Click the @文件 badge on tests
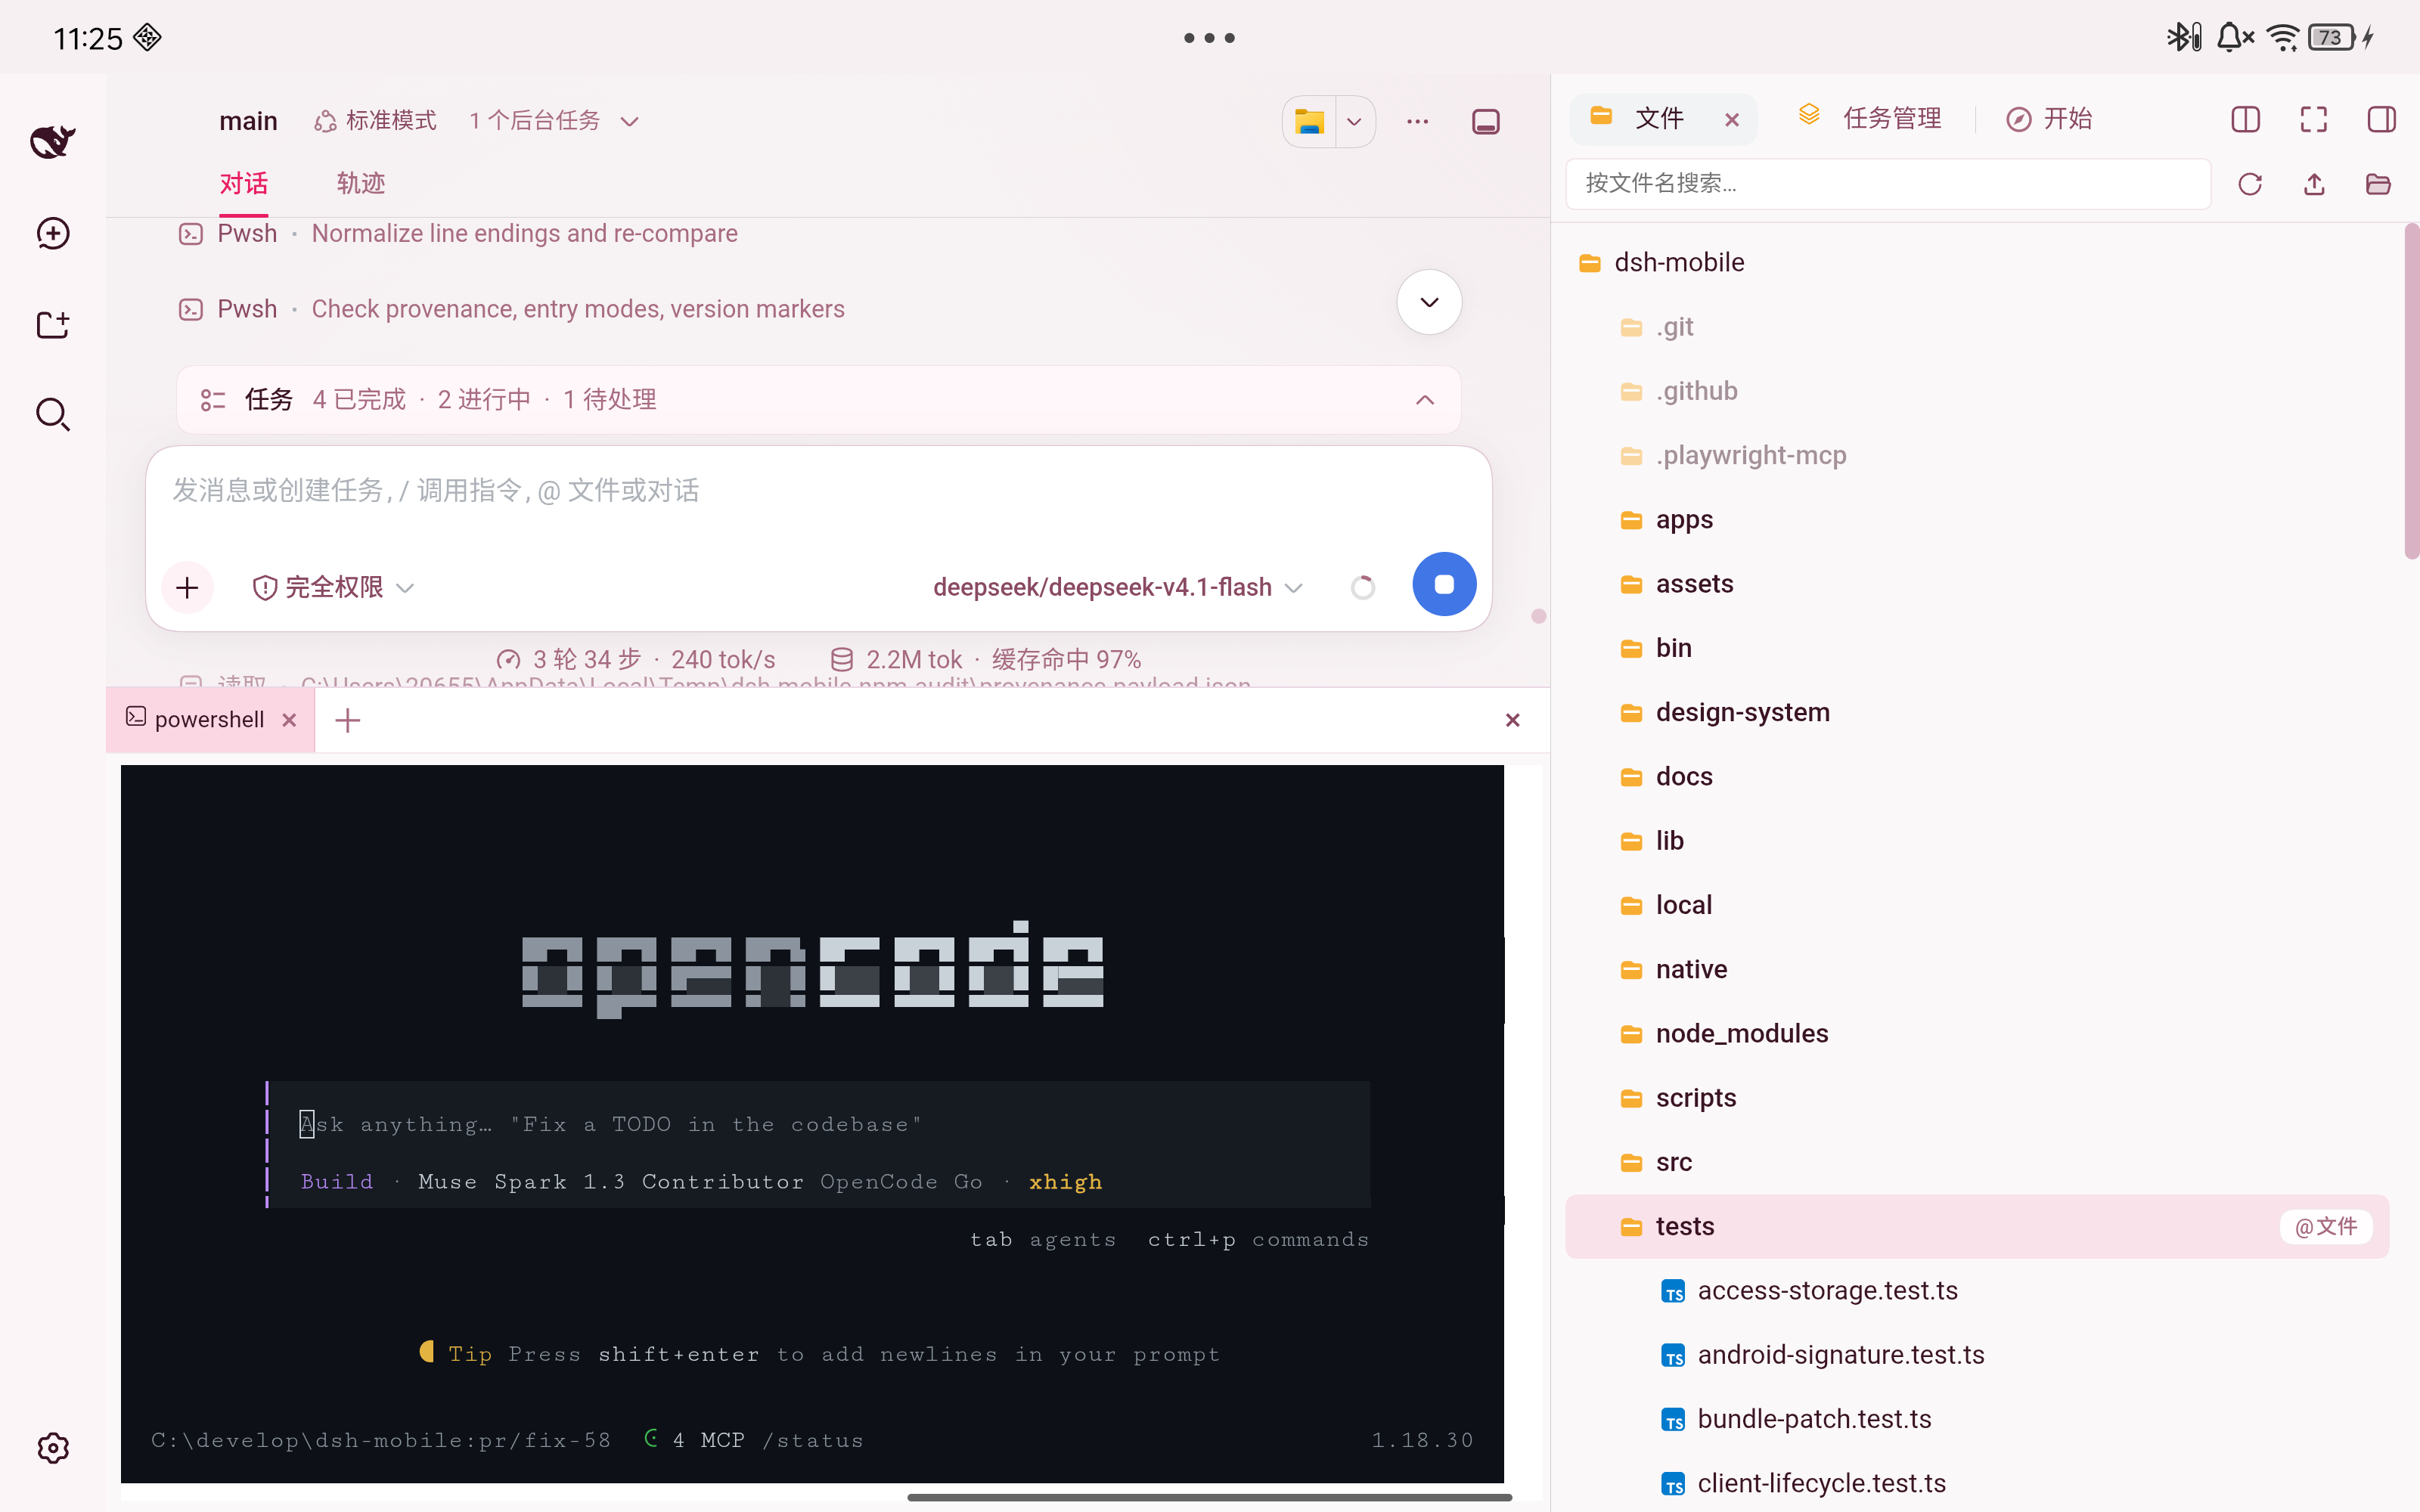 click(2326, 1226)
